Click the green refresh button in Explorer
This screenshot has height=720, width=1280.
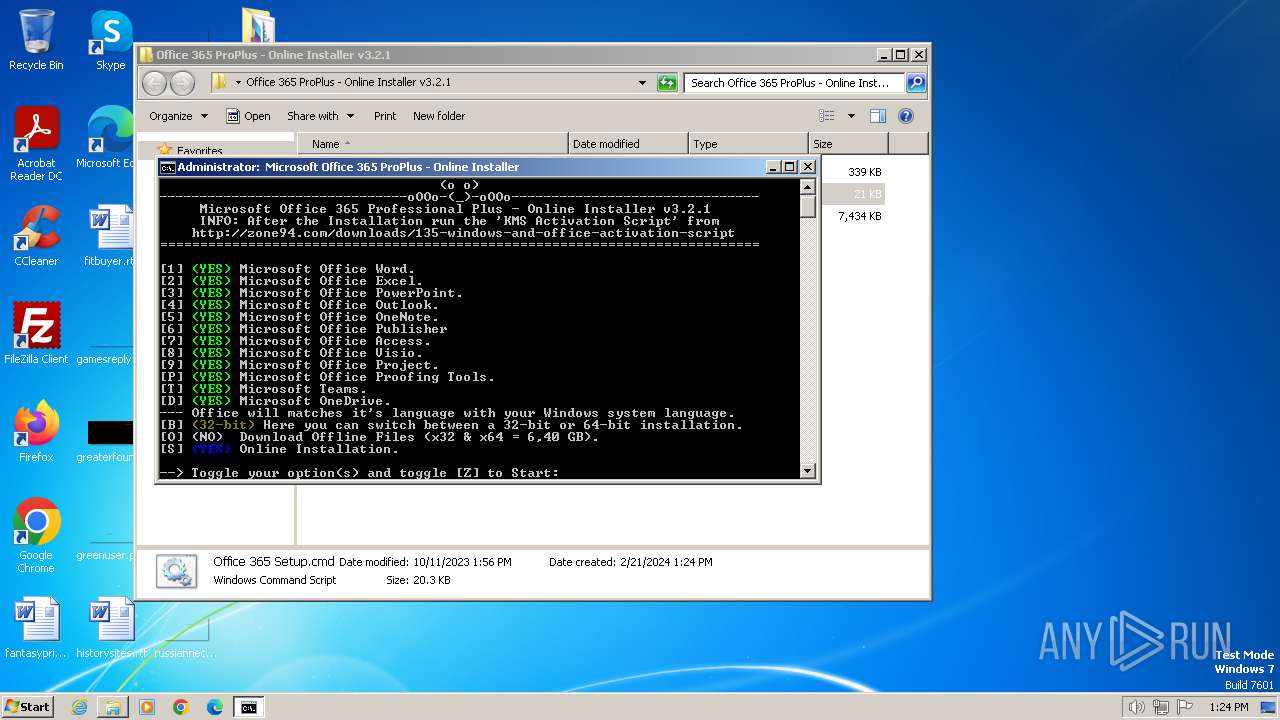coord(667,83)
